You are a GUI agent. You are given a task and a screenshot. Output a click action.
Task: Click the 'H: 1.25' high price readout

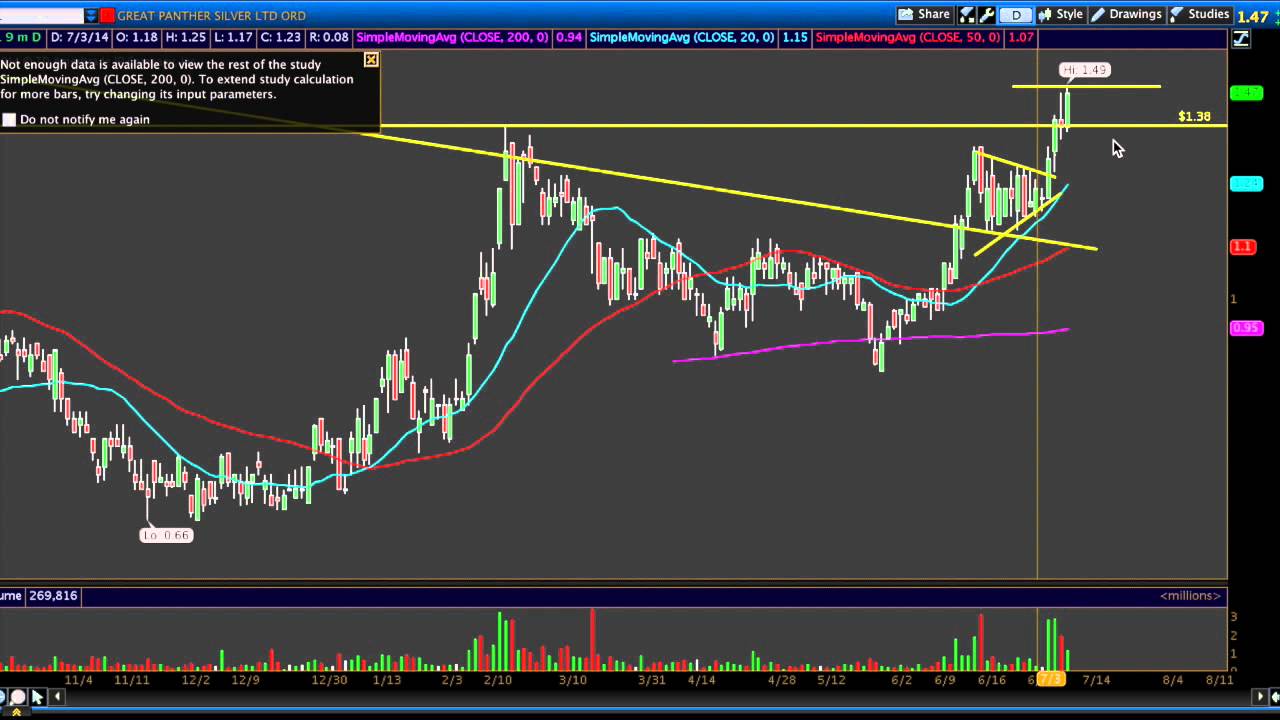186,37
